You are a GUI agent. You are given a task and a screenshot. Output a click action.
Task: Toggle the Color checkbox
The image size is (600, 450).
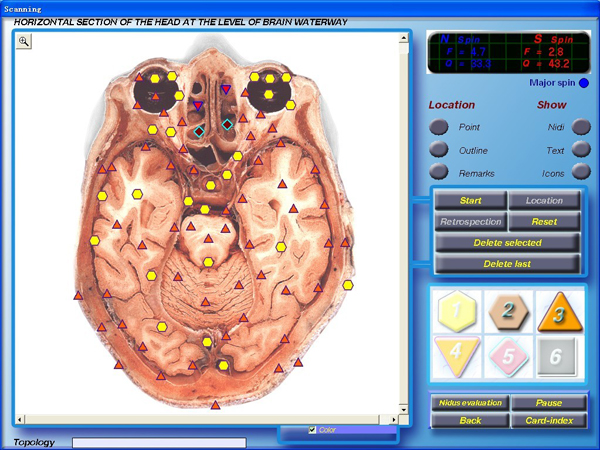coord(312,430)
